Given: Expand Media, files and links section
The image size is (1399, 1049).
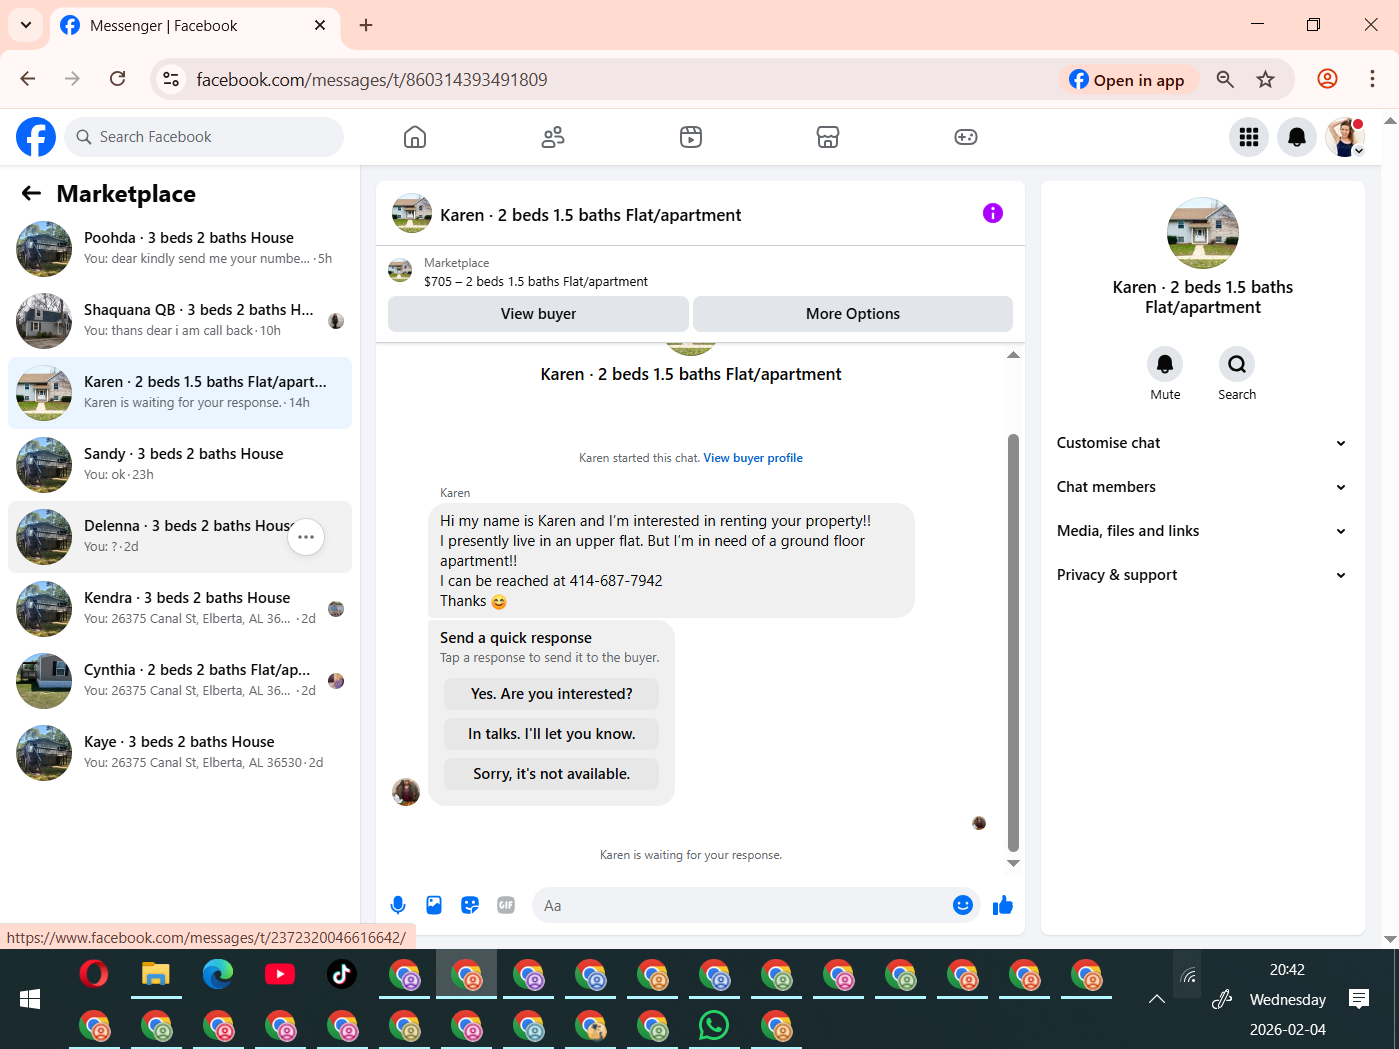Looking at the screenshot, I should click(x=1202, y=531).
